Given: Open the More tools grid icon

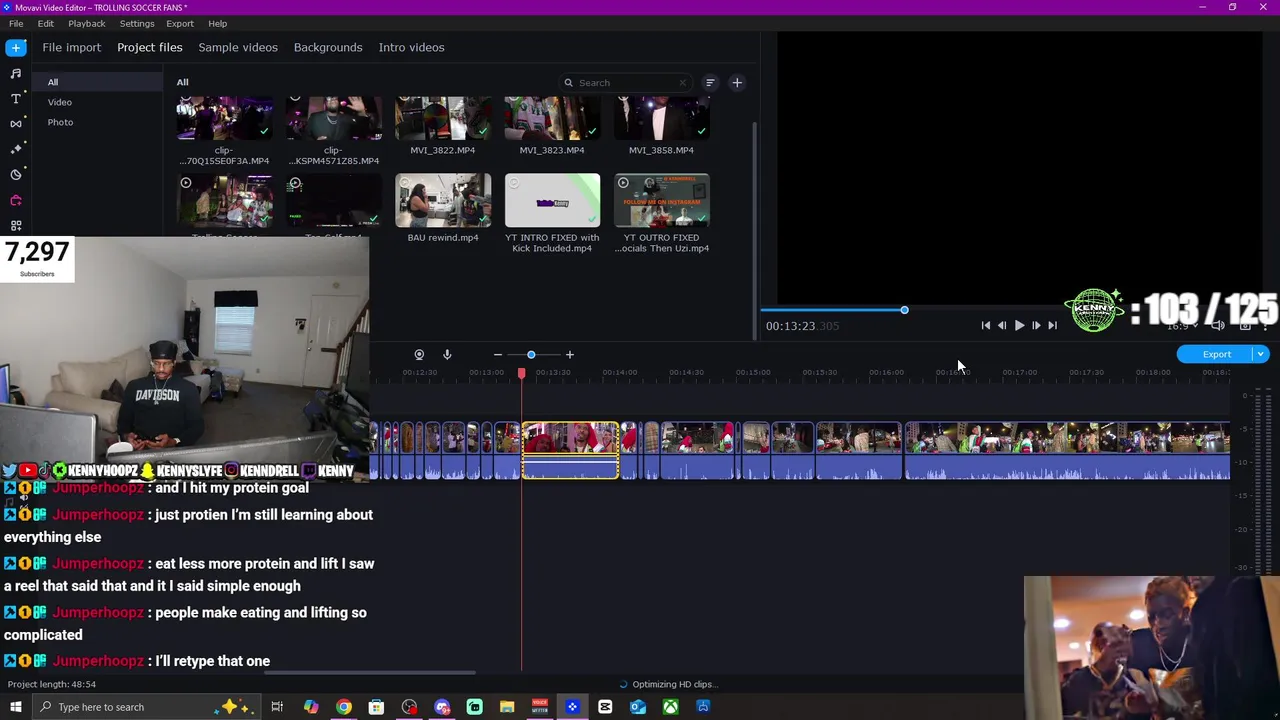Looking at the screenshot, I should pos(16,225).
